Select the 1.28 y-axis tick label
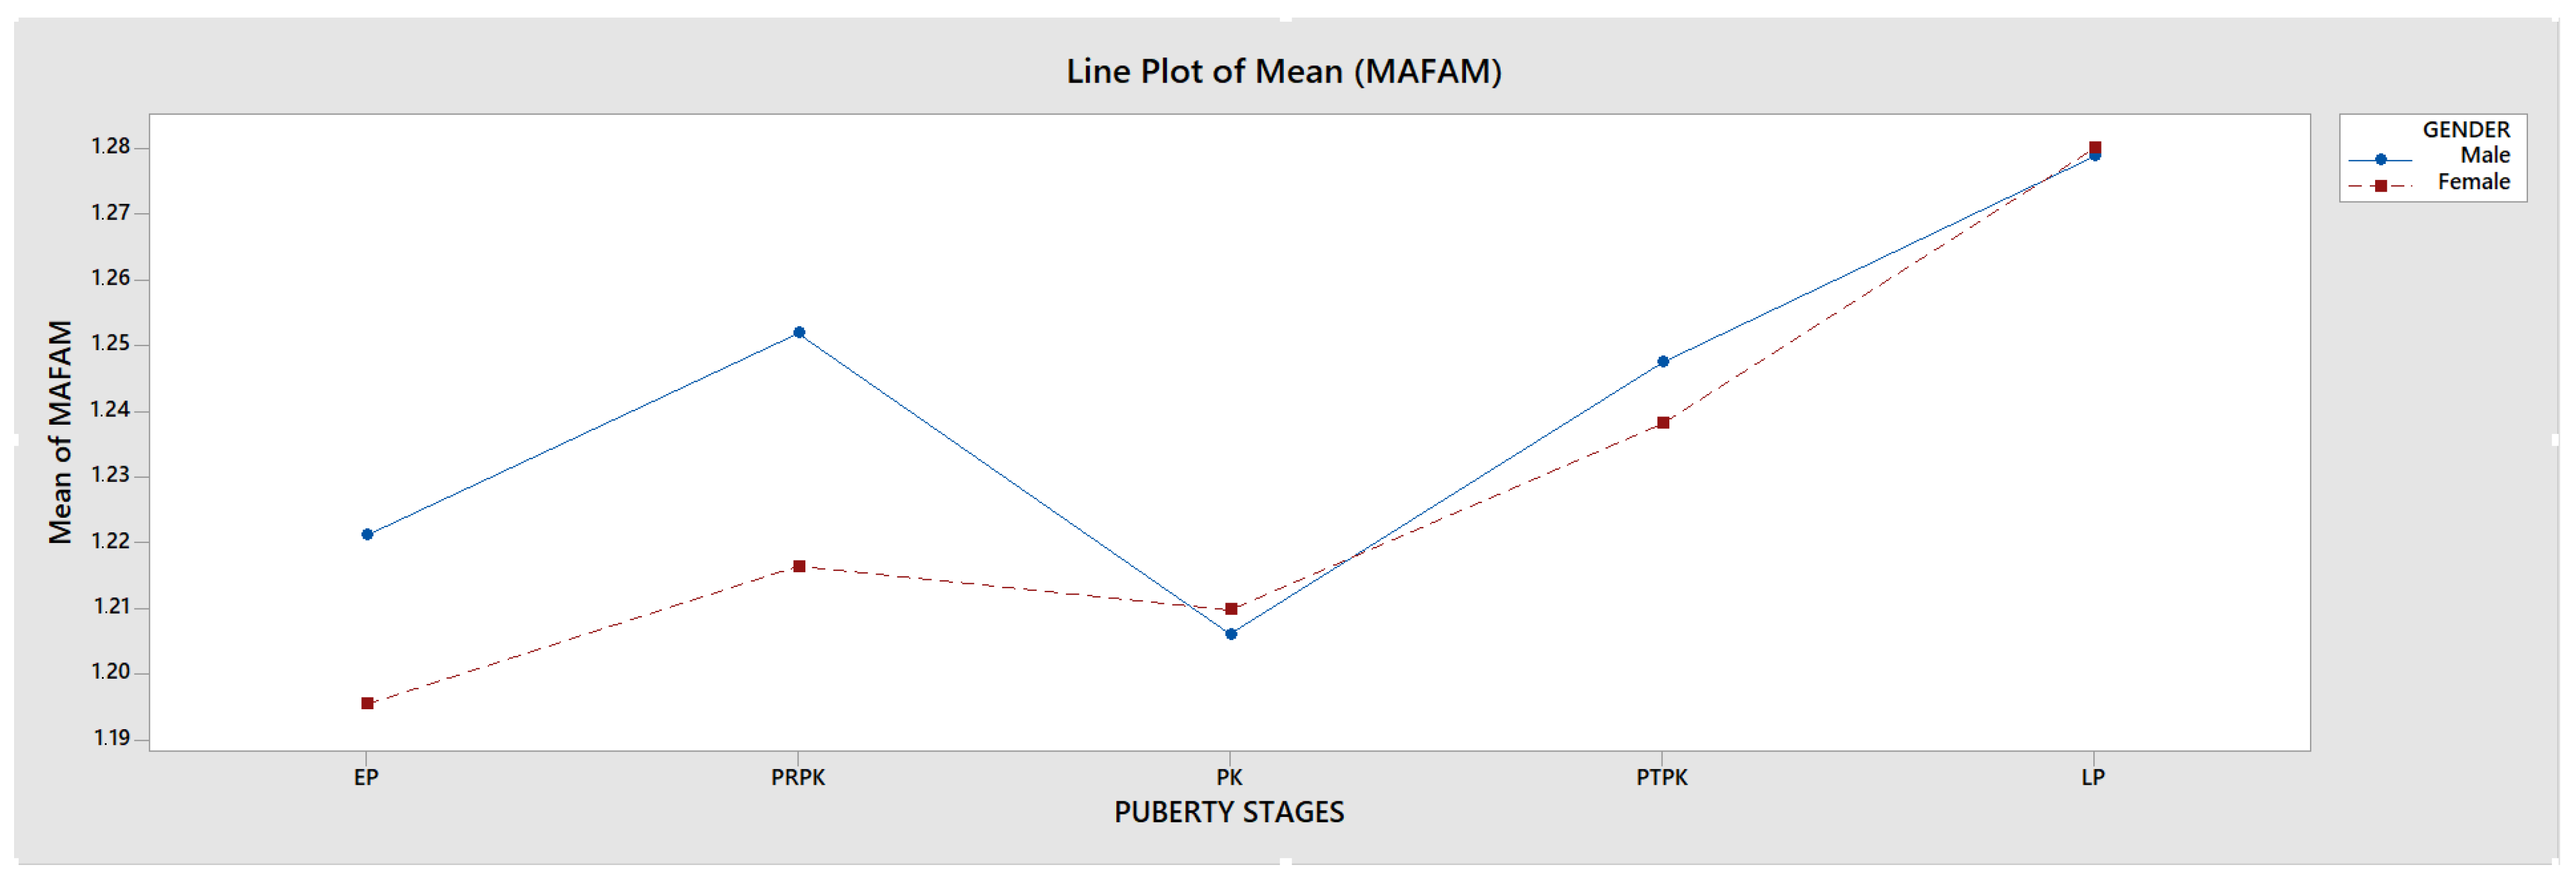 (x=111, y=147)
